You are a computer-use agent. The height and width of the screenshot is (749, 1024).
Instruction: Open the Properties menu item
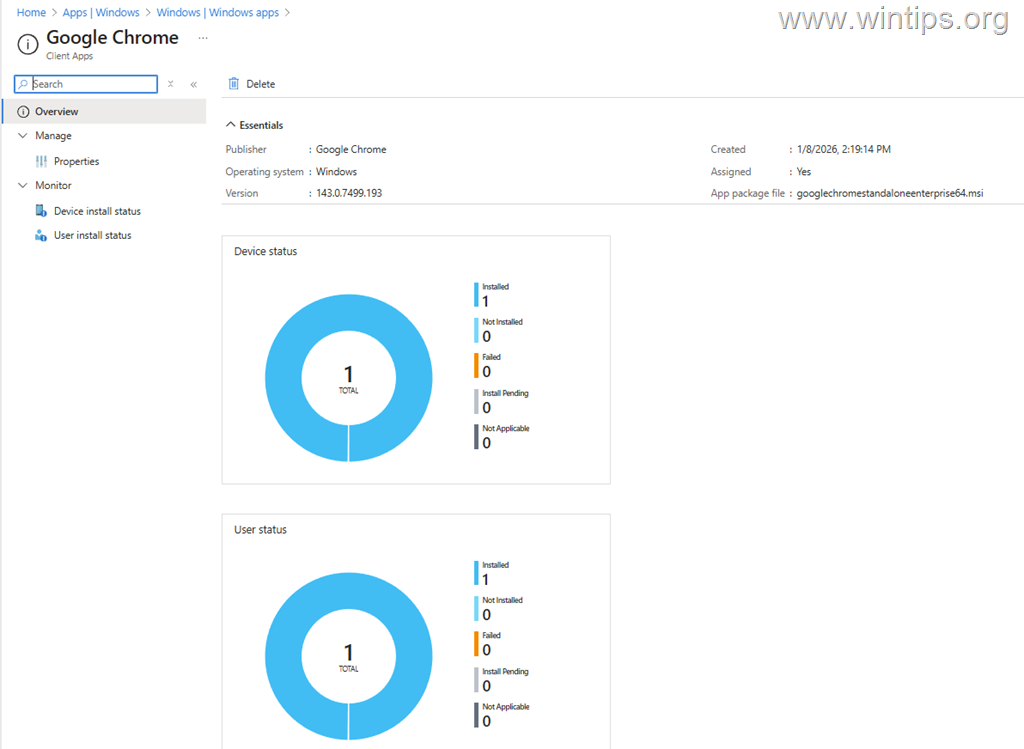coord(76,161)
